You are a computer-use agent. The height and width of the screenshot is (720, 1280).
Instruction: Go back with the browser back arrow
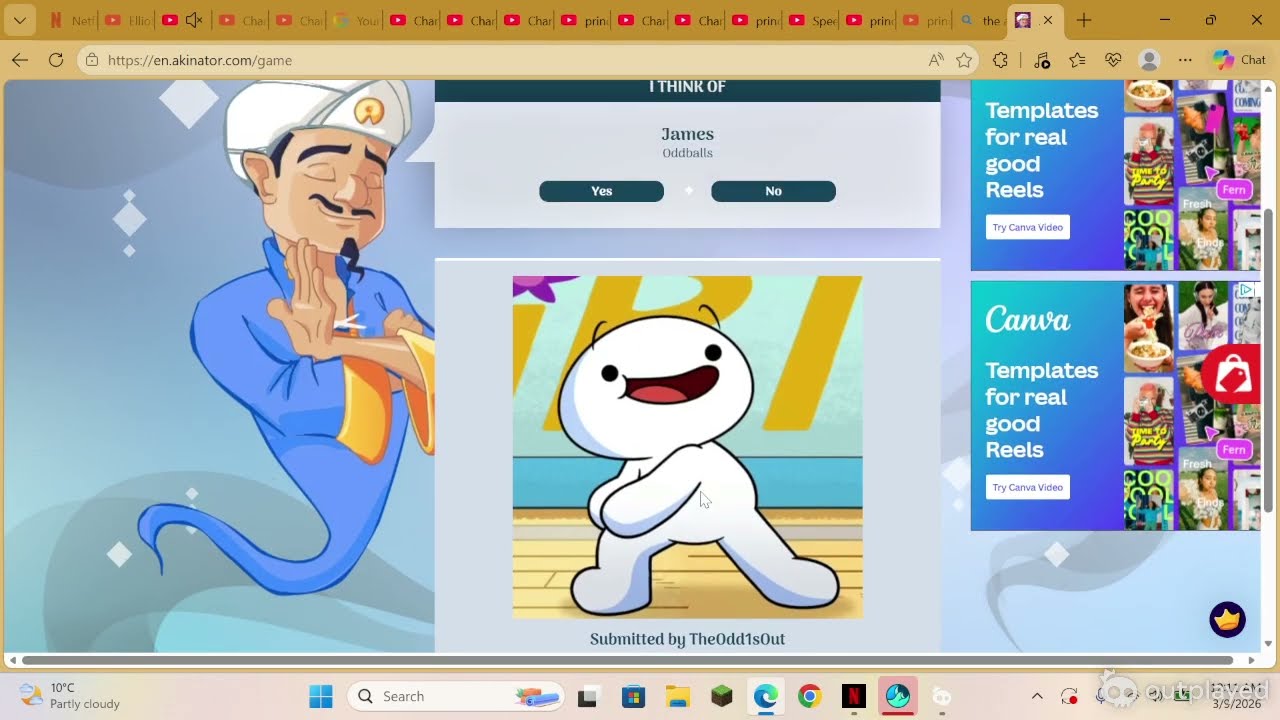click(20, 60)
